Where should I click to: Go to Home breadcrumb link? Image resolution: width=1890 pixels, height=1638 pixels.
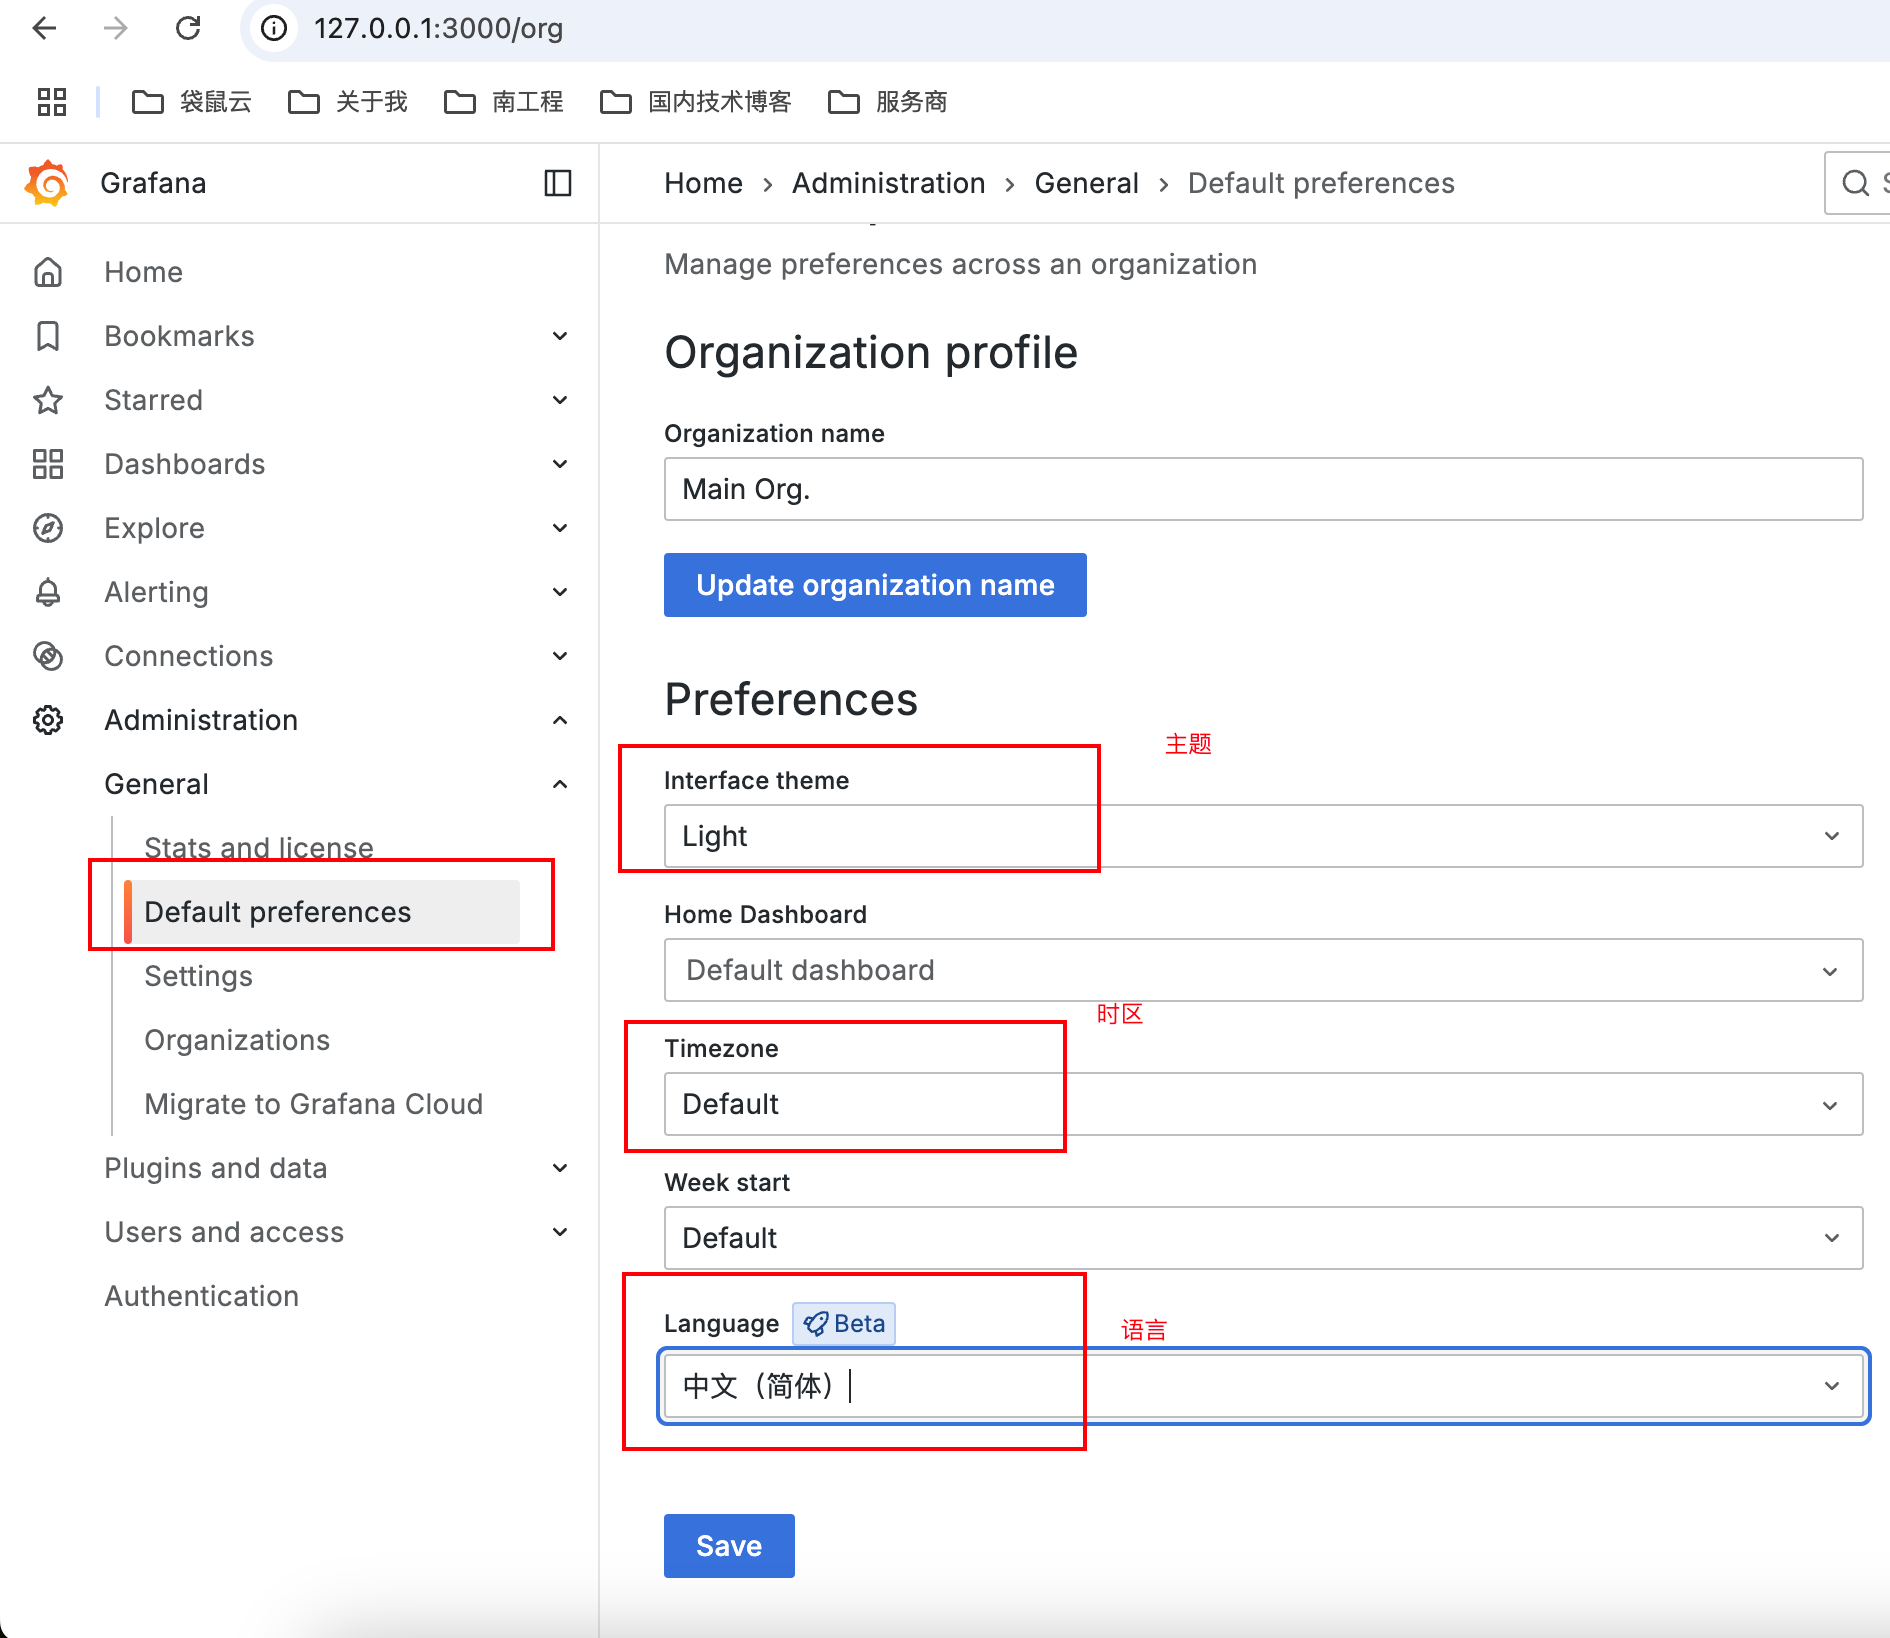coord(703,183)
